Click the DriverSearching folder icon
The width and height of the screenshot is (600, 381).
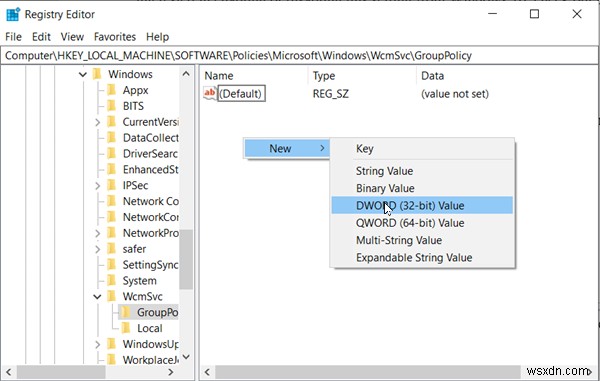(111, 153)
